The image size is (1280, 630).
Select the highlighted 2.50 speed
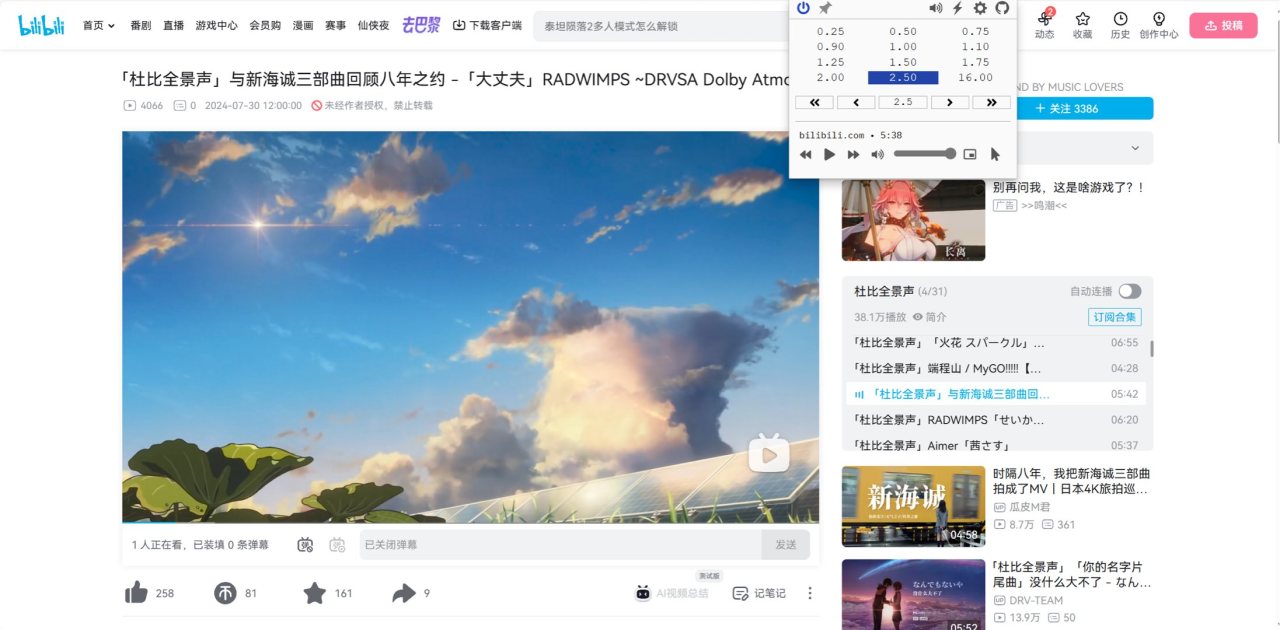(x=903, y=77)
